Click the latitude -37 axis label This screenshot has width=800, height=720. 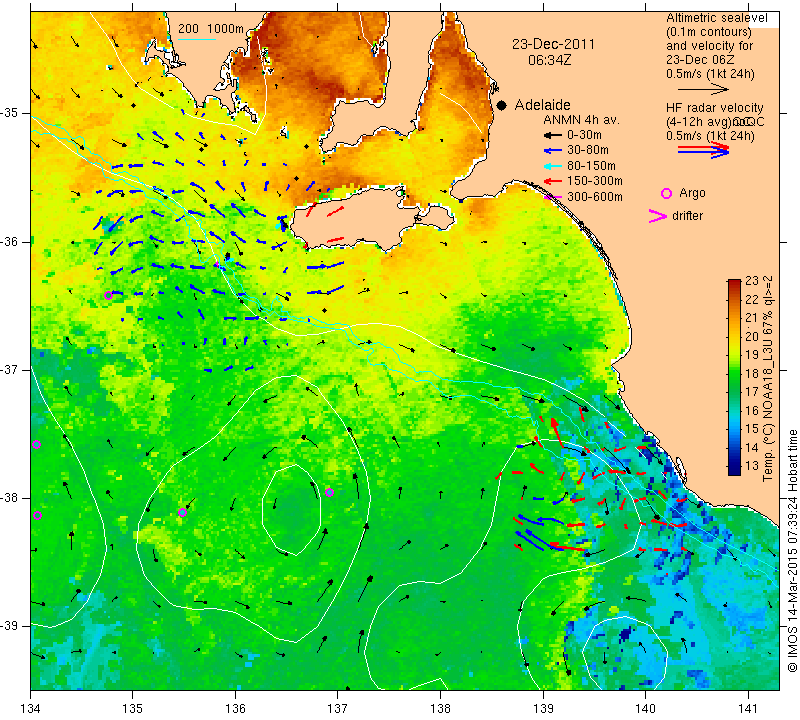click(10, 369)
